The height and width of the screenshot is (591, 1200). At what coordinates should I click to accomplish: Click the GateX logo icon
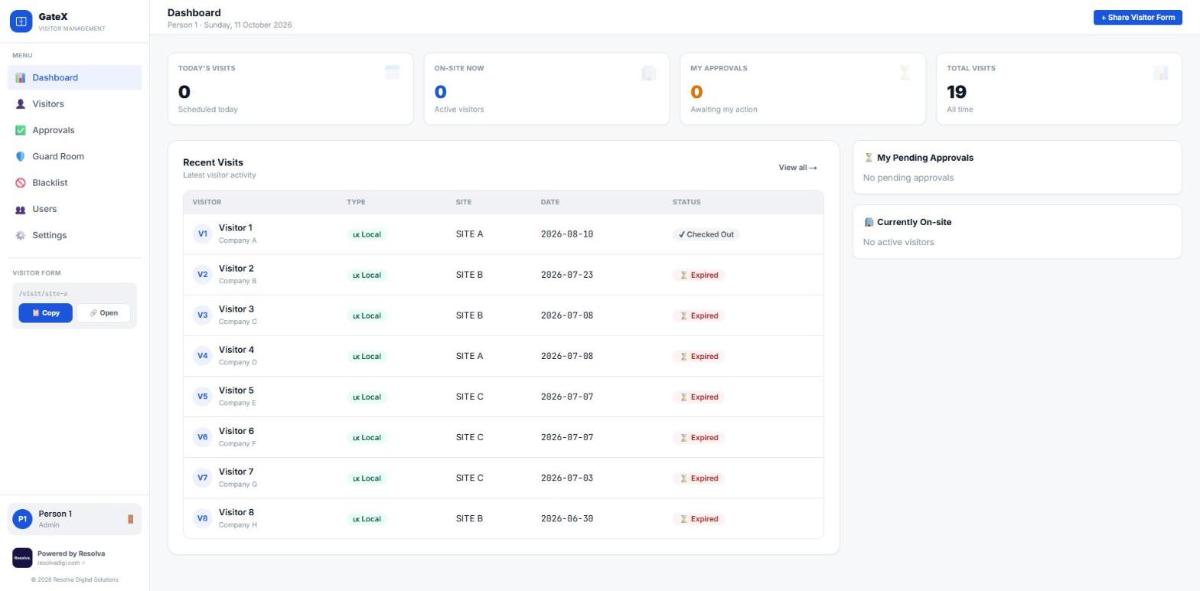(21, 20)
